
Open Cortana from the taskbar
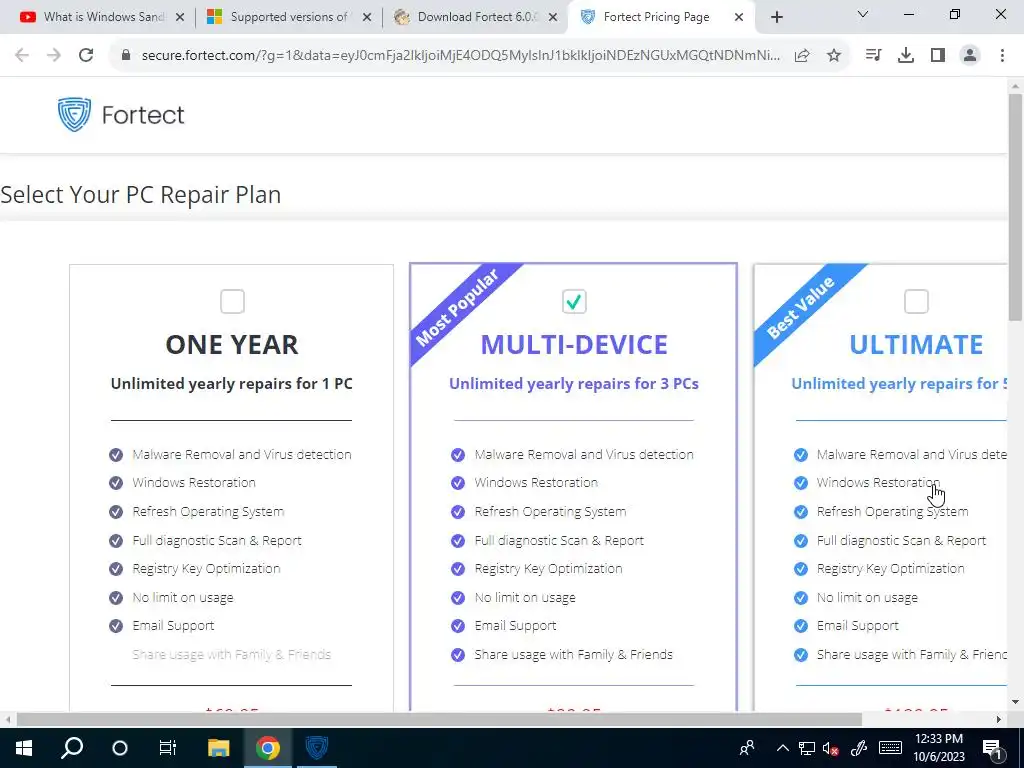coord(120,748)
